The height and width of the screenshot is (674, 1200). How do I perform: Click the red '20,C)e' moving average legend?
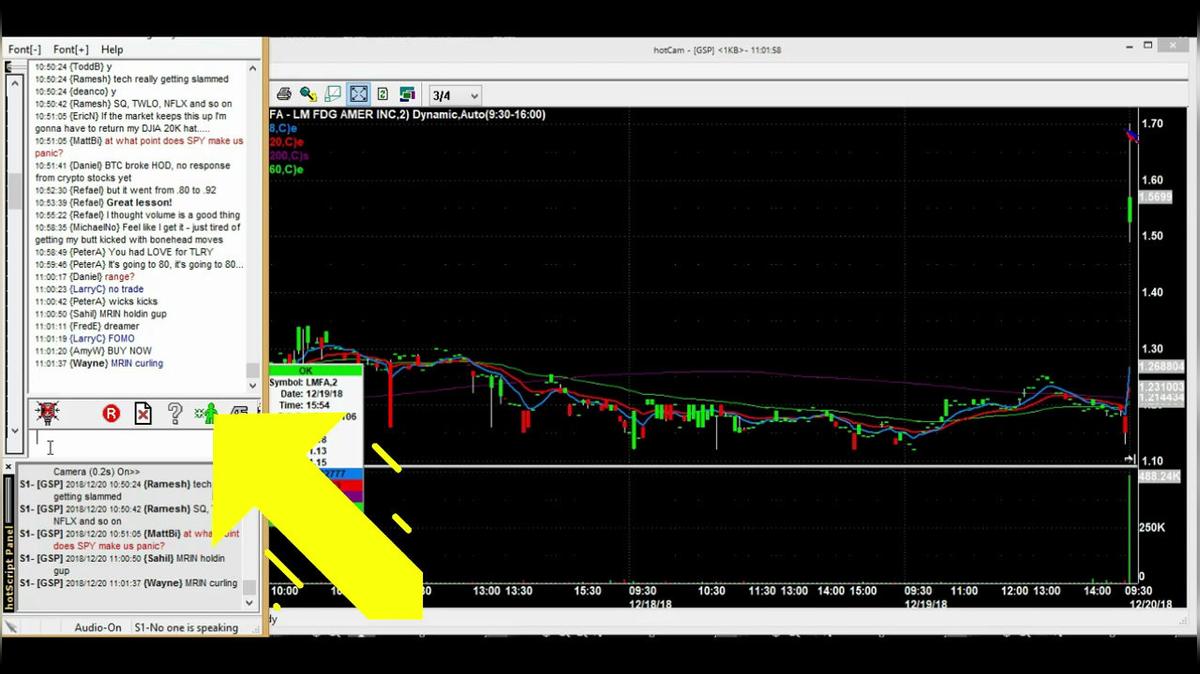pyautogui.click(x=286, y=142)
